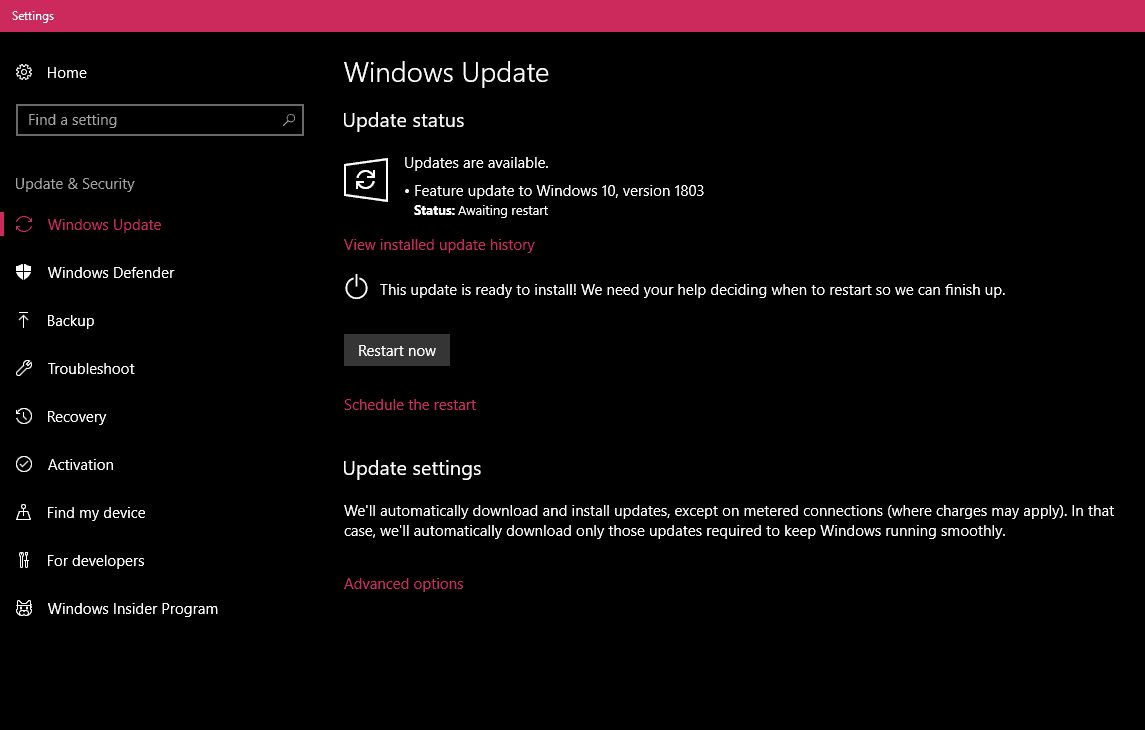Screen dimensions: 1145x730
Task: Click the Update & Security heading
Action: coord(74,184)
